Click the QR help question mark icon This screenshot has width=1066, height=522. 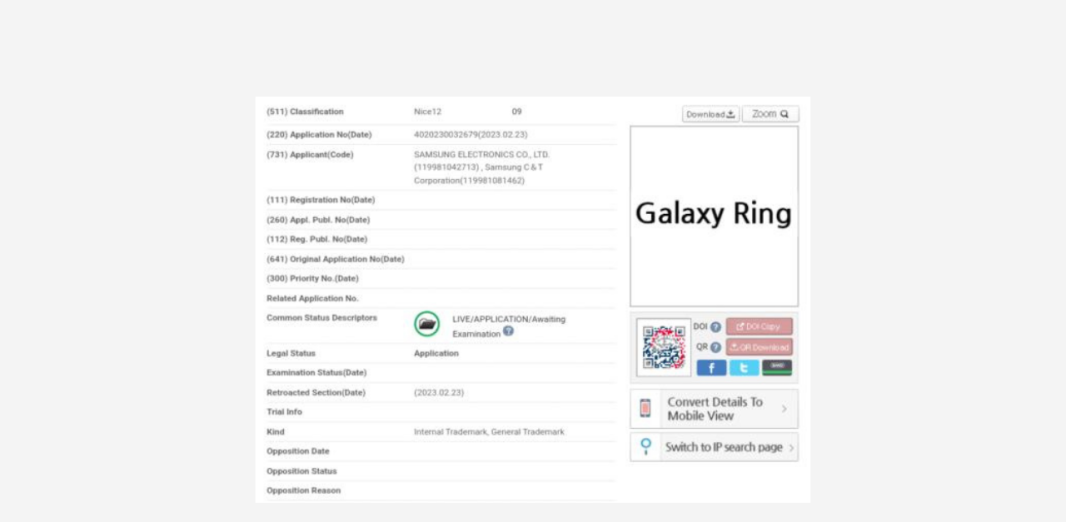[x=715, y=347]
